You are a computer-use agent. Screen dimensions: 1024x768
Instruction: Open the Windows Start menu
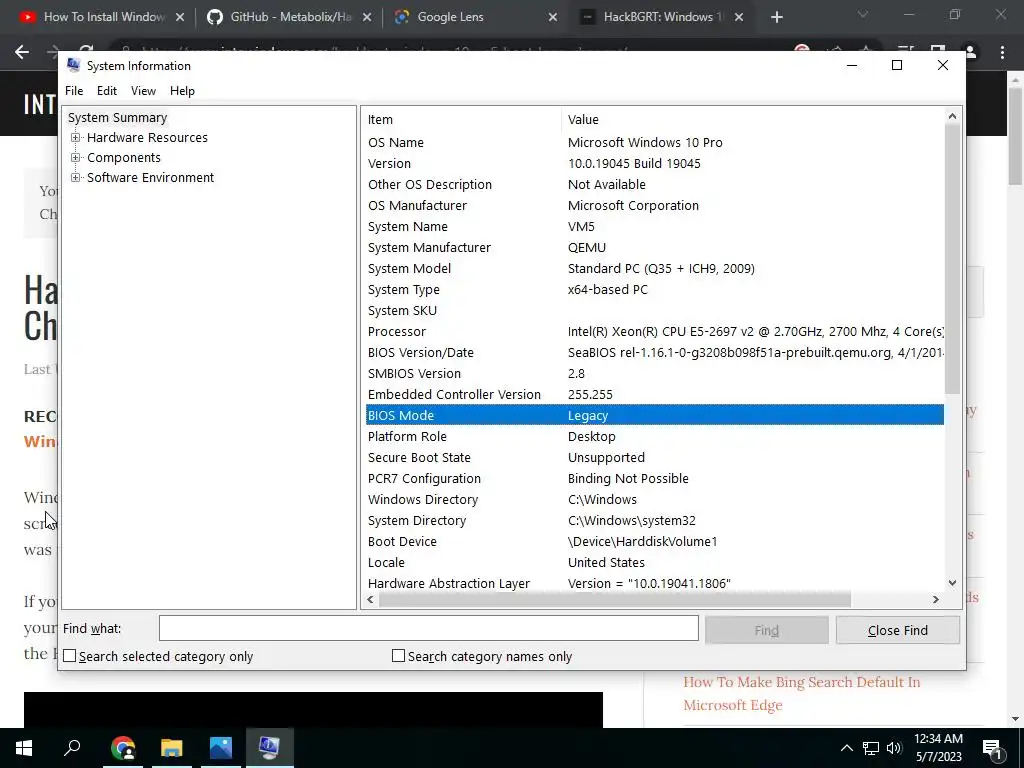point(24,747)
